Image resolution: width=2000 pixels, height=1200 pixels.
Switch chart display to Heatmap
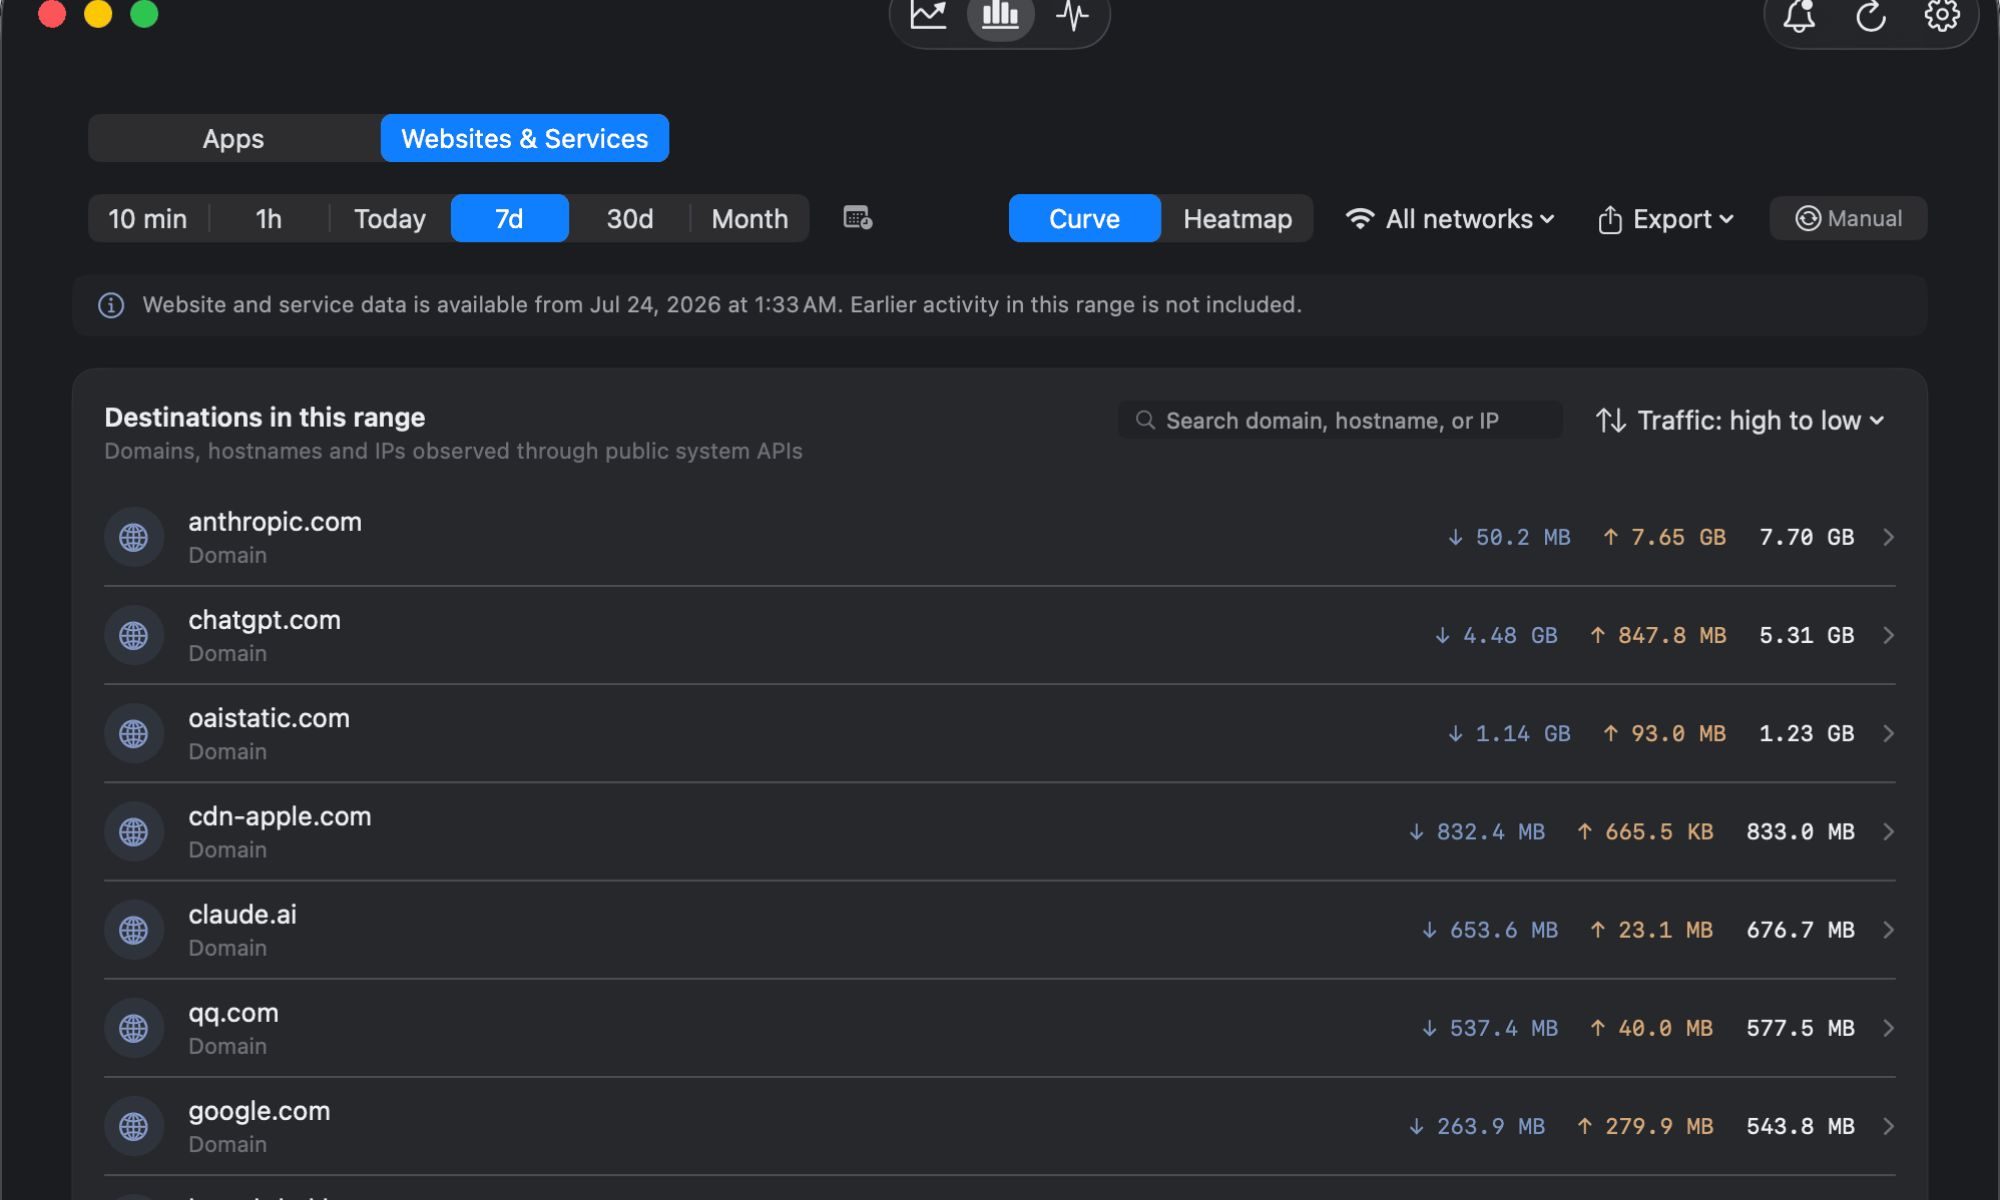1238,218
